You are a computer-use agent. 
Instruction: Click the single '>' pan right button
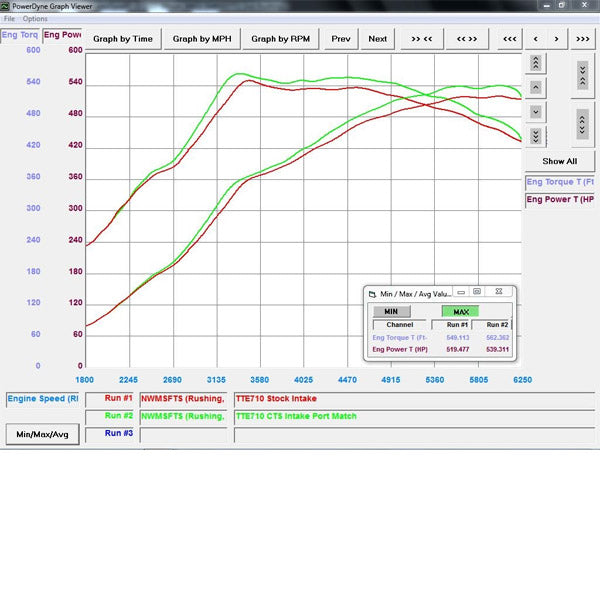click(556, 39)
